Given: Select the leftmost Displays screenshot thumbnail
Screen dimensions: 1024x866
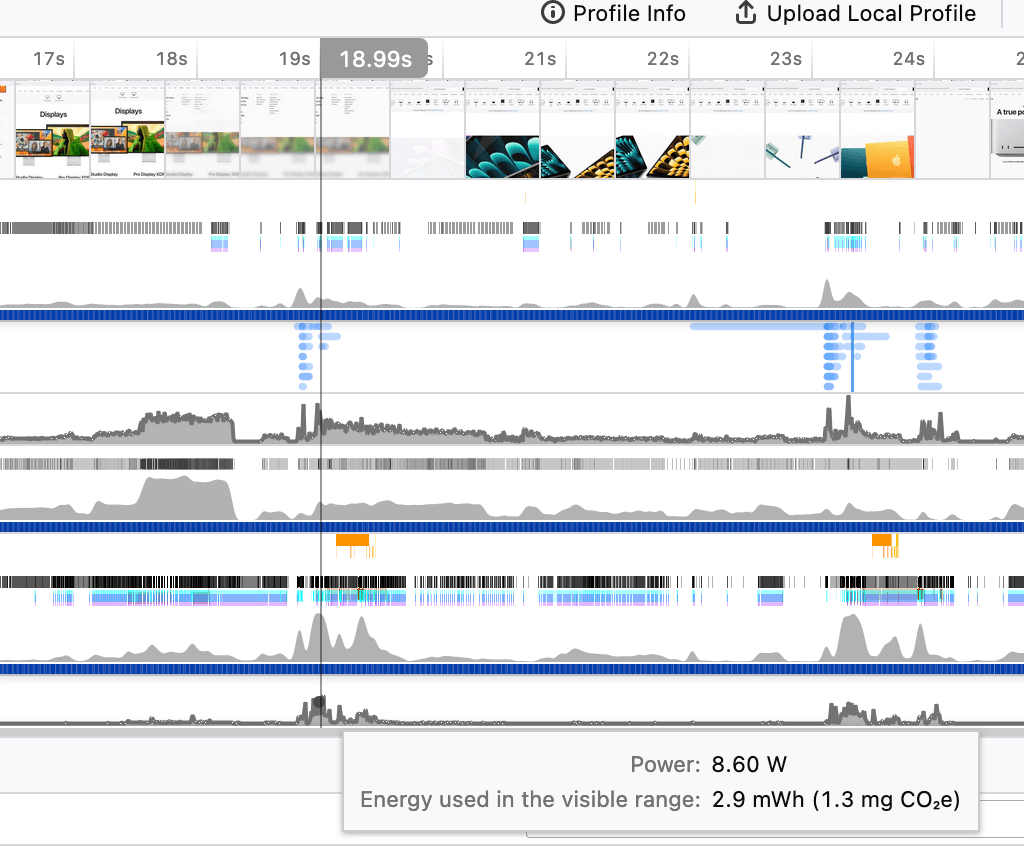Looking at the screenshot, I should 52,130.
